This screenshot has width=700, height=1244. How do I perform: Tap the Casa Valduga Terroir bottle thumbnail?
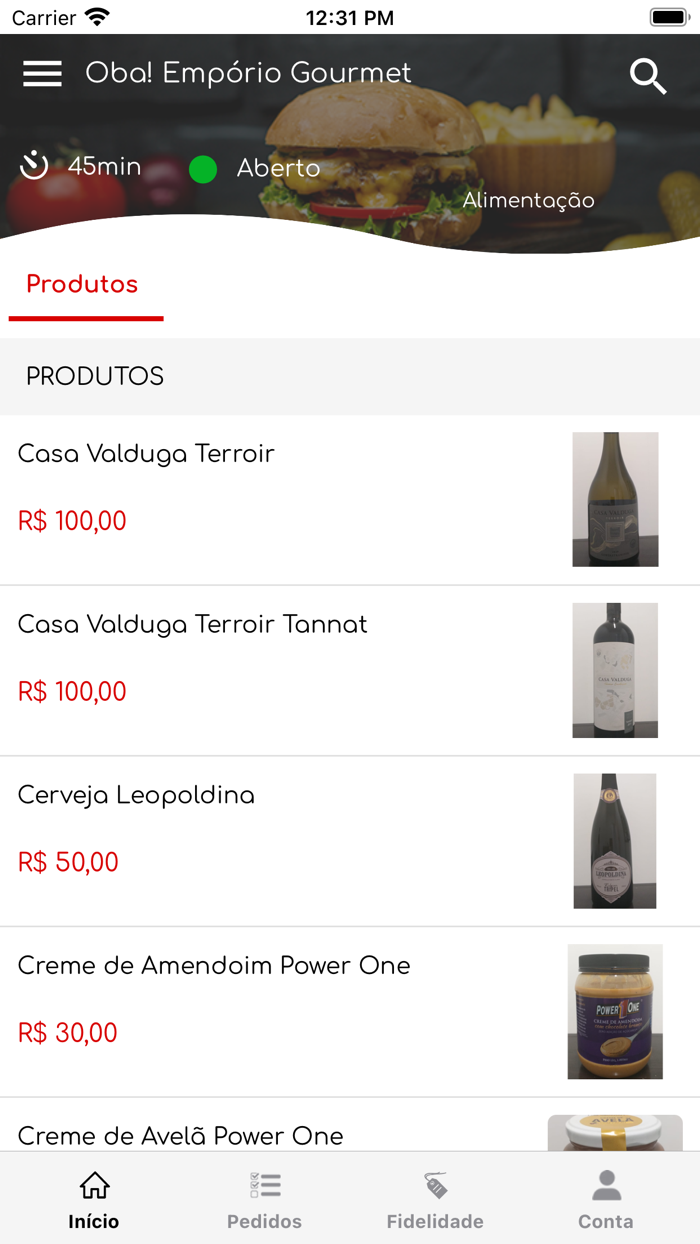(x=615, y=499)
